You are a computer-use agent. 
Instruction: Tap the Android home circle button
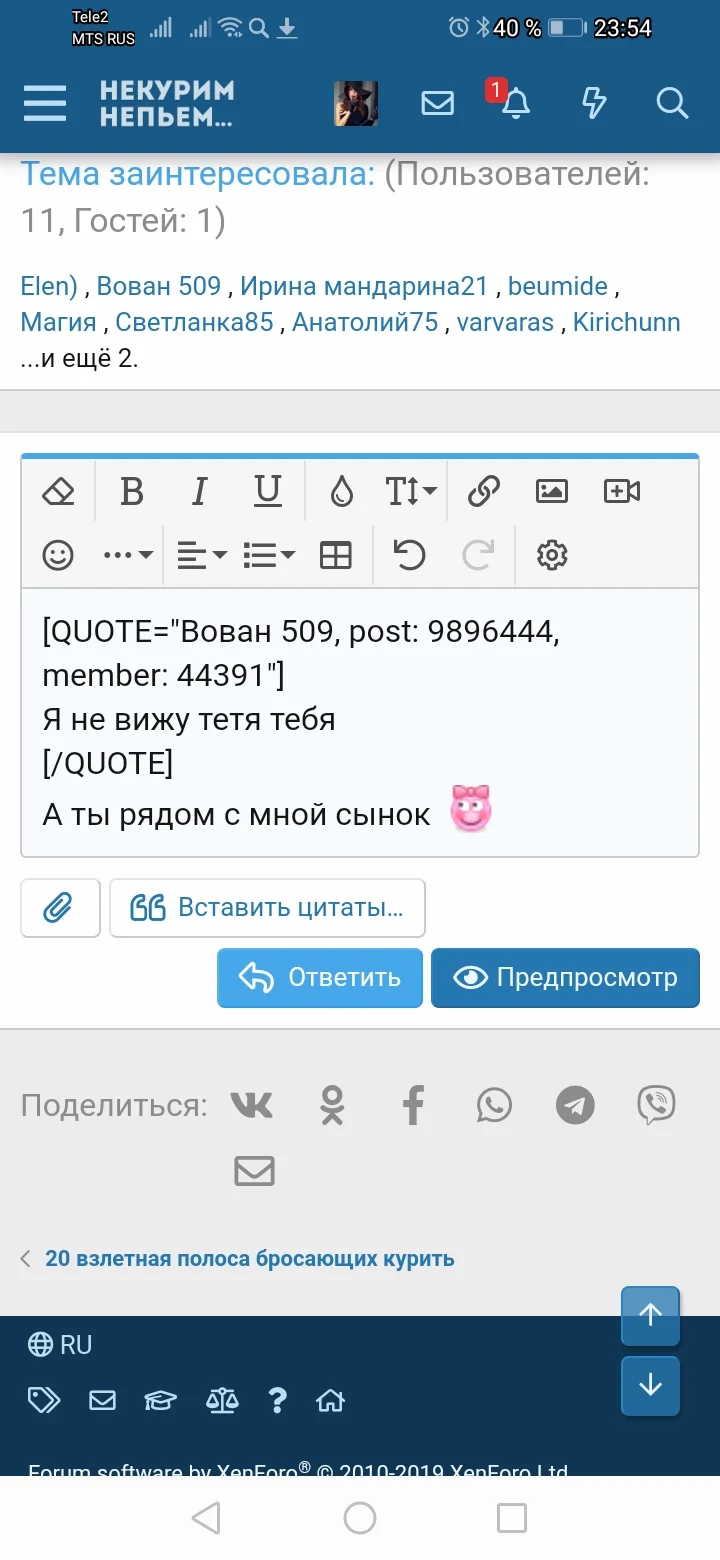pos(360,1518)
